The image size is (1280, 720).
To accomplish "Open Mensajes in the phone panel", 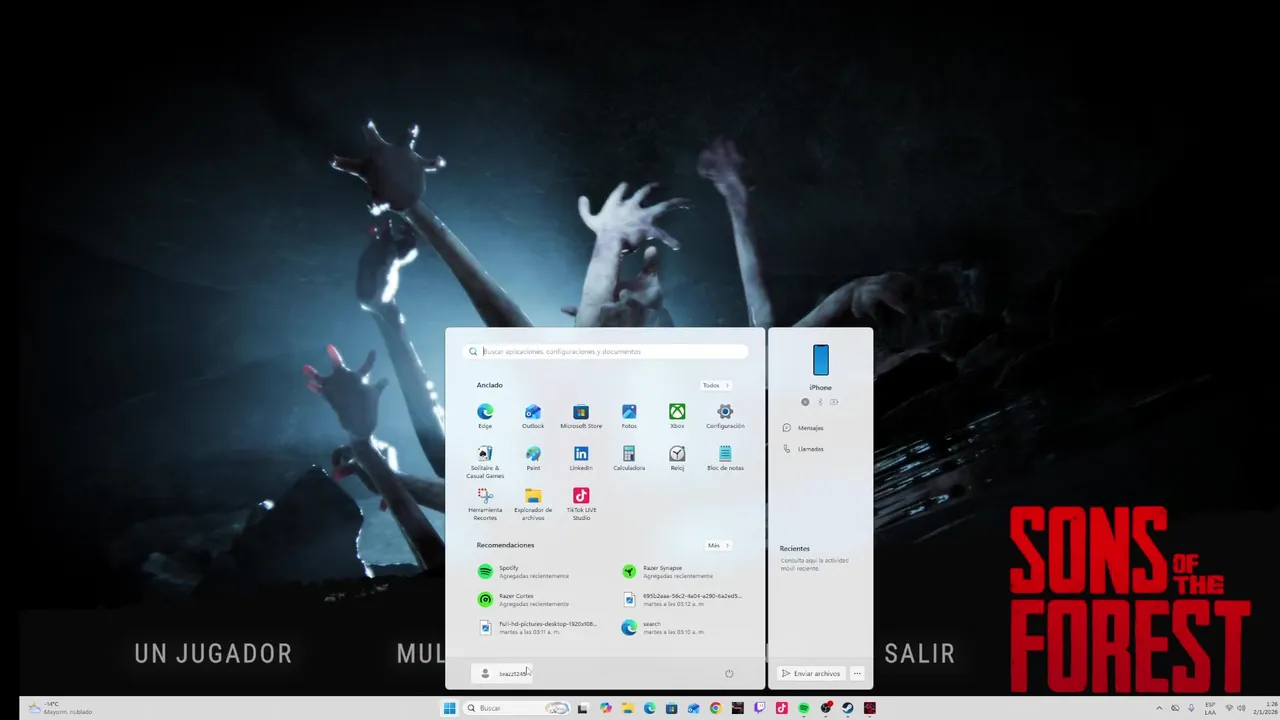I will click(x=804, y=428).
